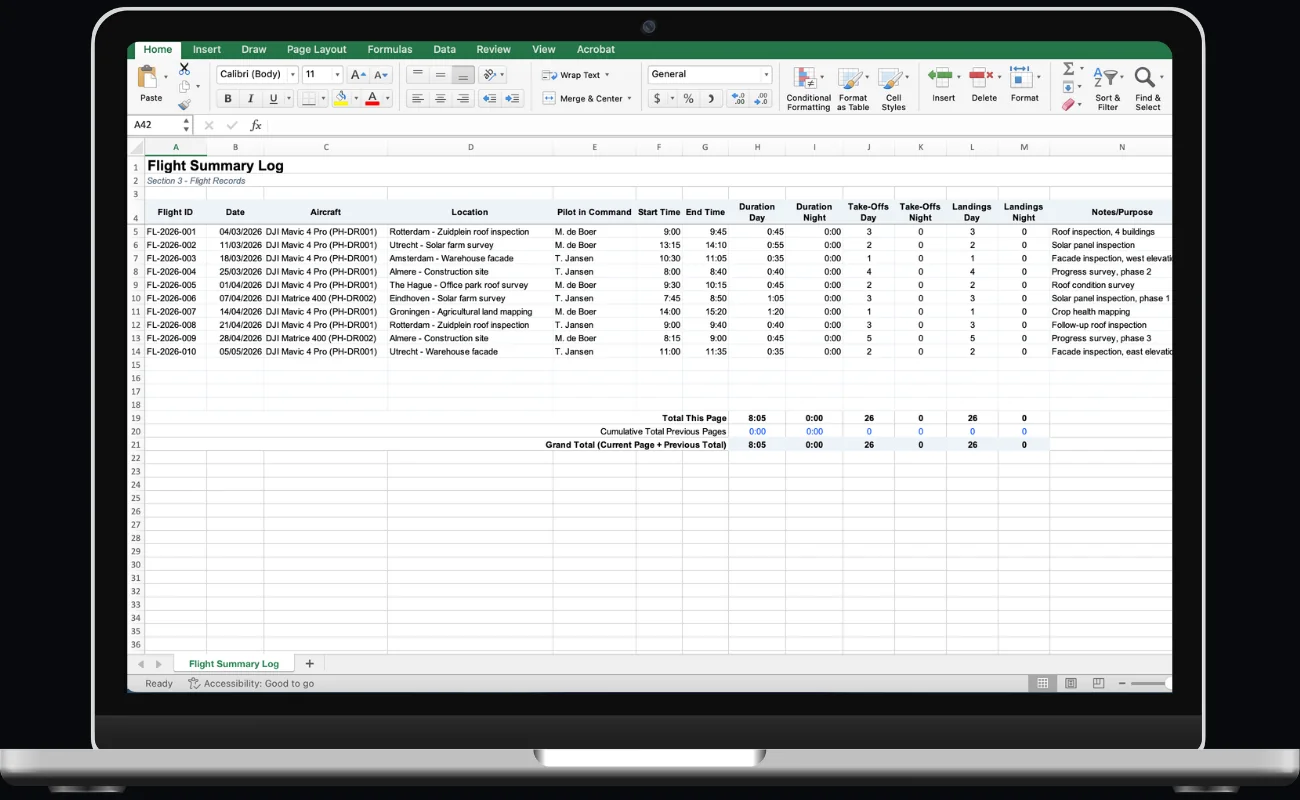Open the Review tab
This screenshot has width=1300, height=800.
coord(494,49)
